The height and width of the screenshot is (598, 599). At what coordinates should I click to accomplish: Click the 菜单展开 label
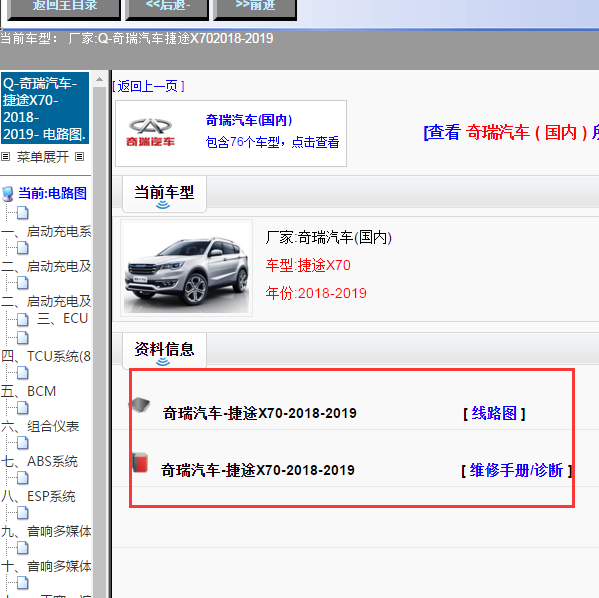point(43,157)
